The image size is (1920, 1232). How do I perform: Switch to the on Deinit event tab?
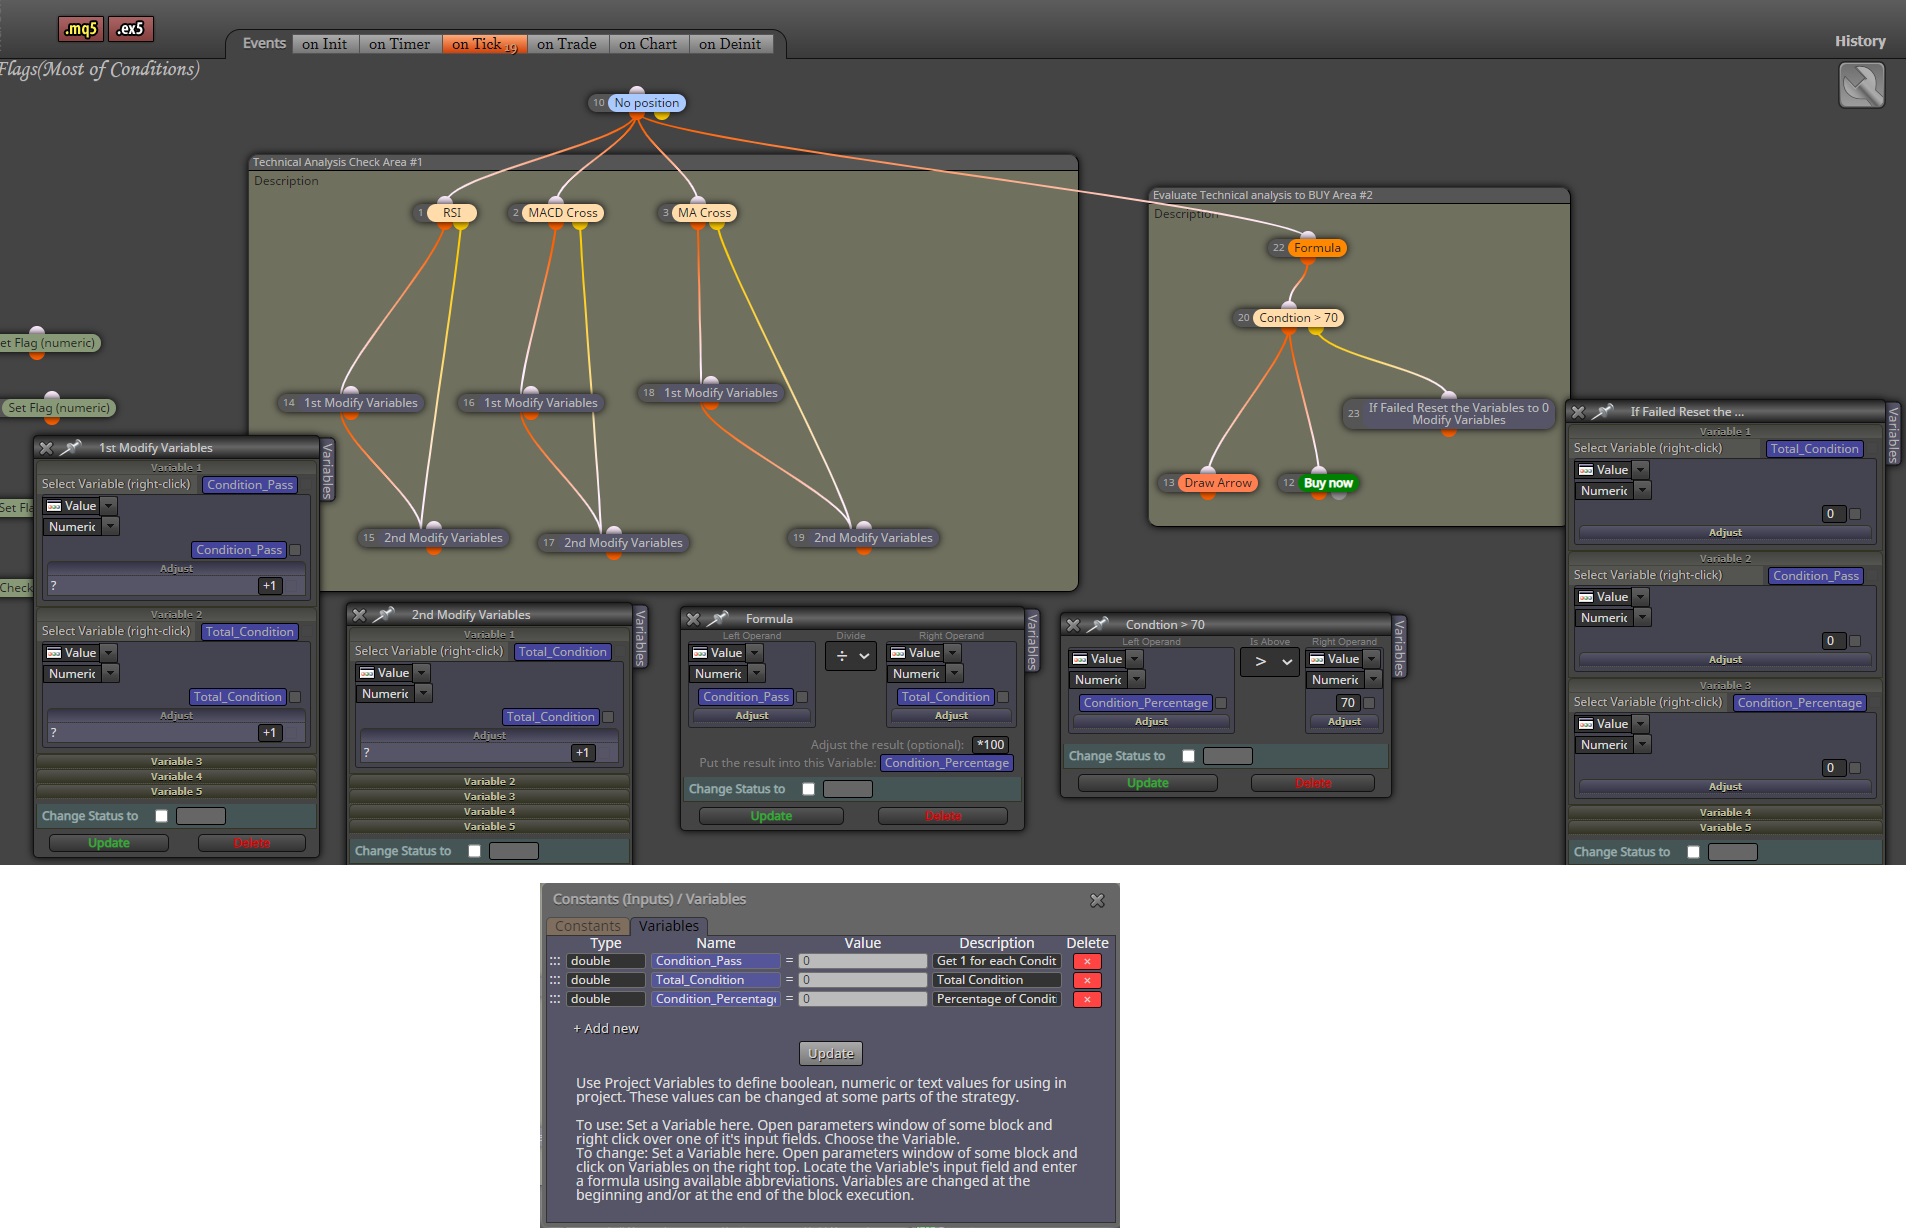[x=730, y=44]
